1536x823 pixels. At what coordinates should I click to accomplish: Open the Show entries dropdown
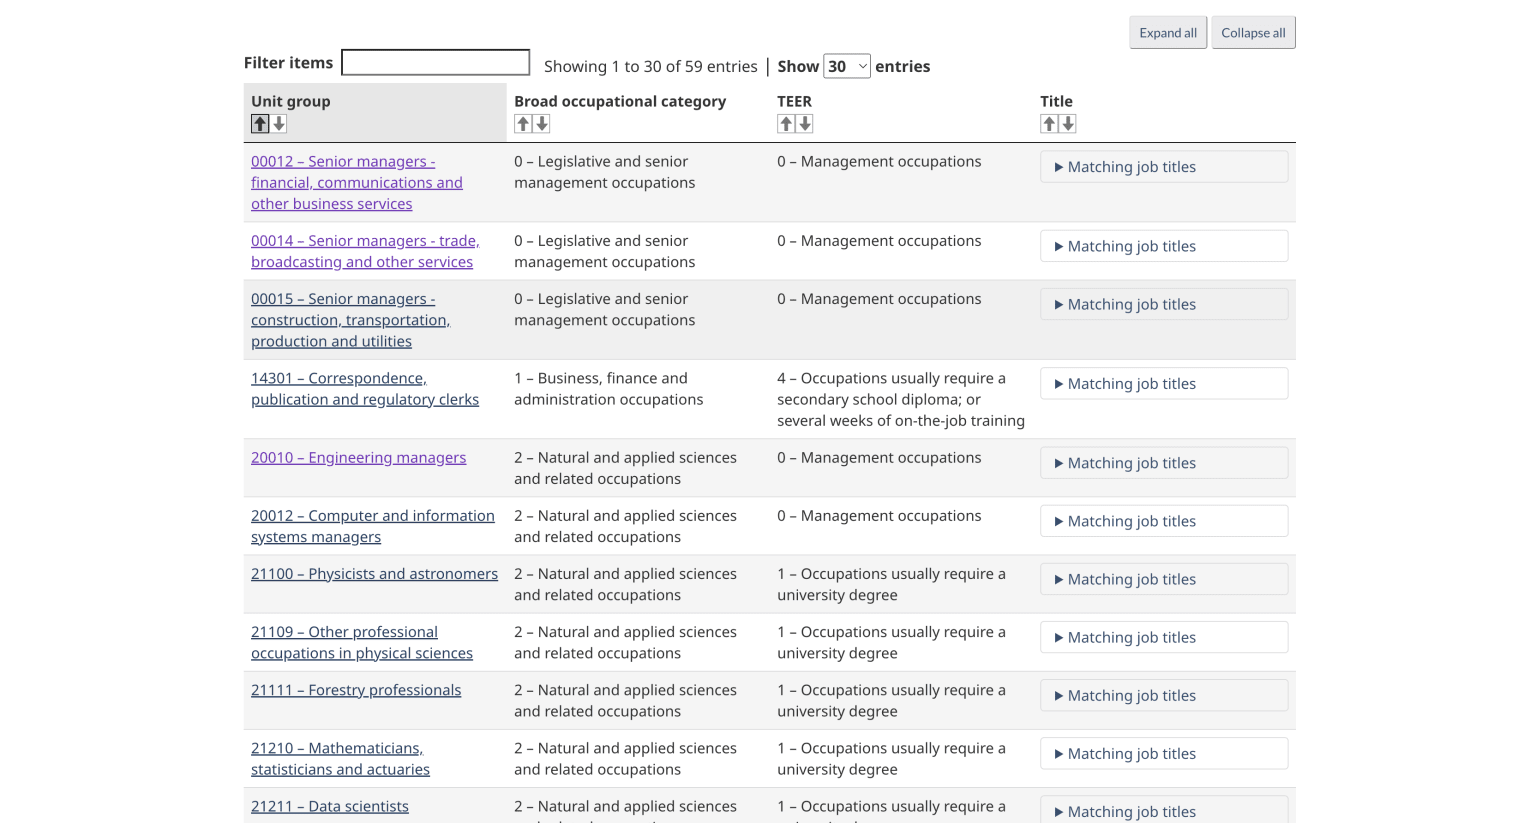coord(846,67)
